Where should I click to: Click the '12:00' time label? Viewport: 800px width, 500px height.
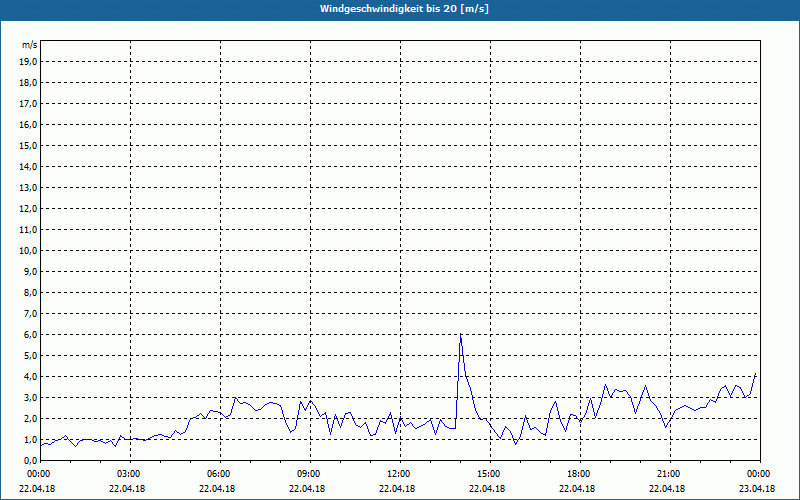point(399,474)
